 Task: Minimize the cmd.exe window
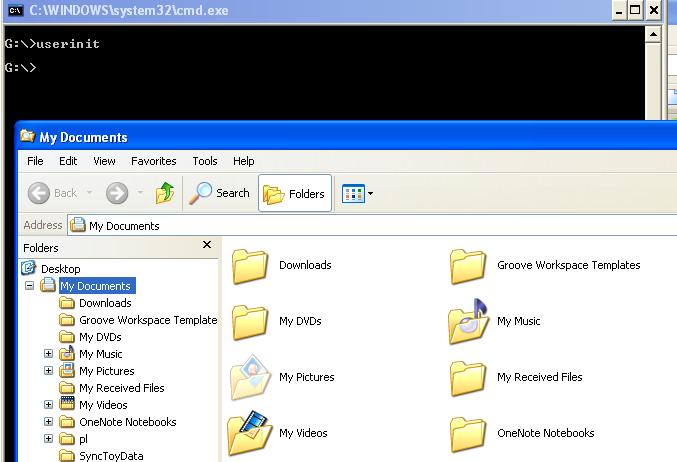[619, 10]
